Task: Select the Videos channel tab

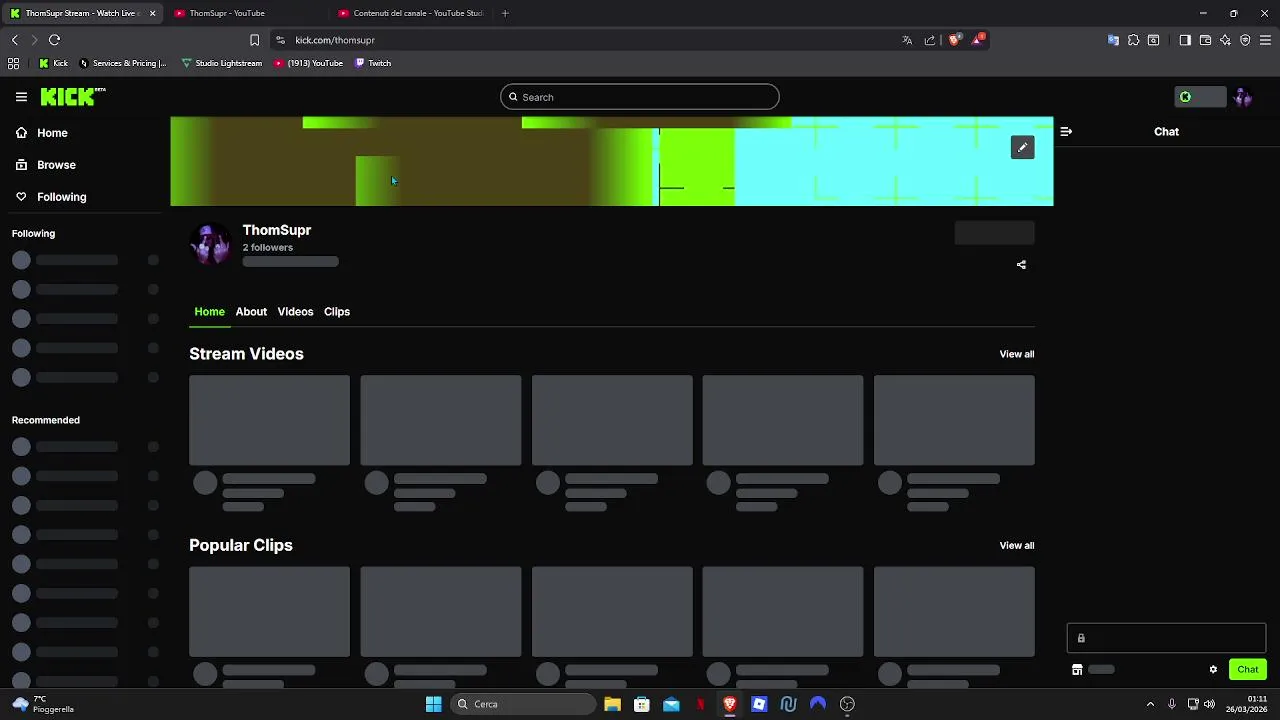Action: (x=295, y=312)
